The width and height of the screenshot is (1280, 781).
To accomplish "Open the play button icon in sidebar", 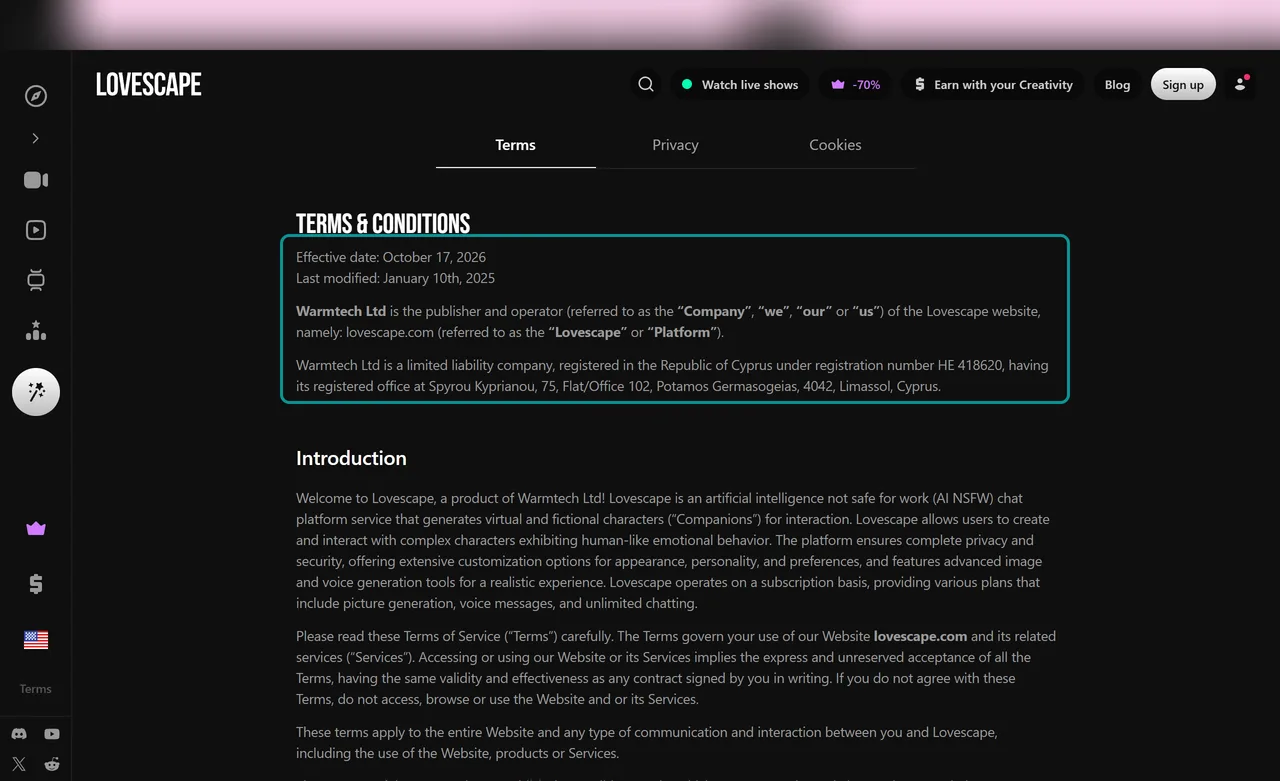I will click(36, 230).
